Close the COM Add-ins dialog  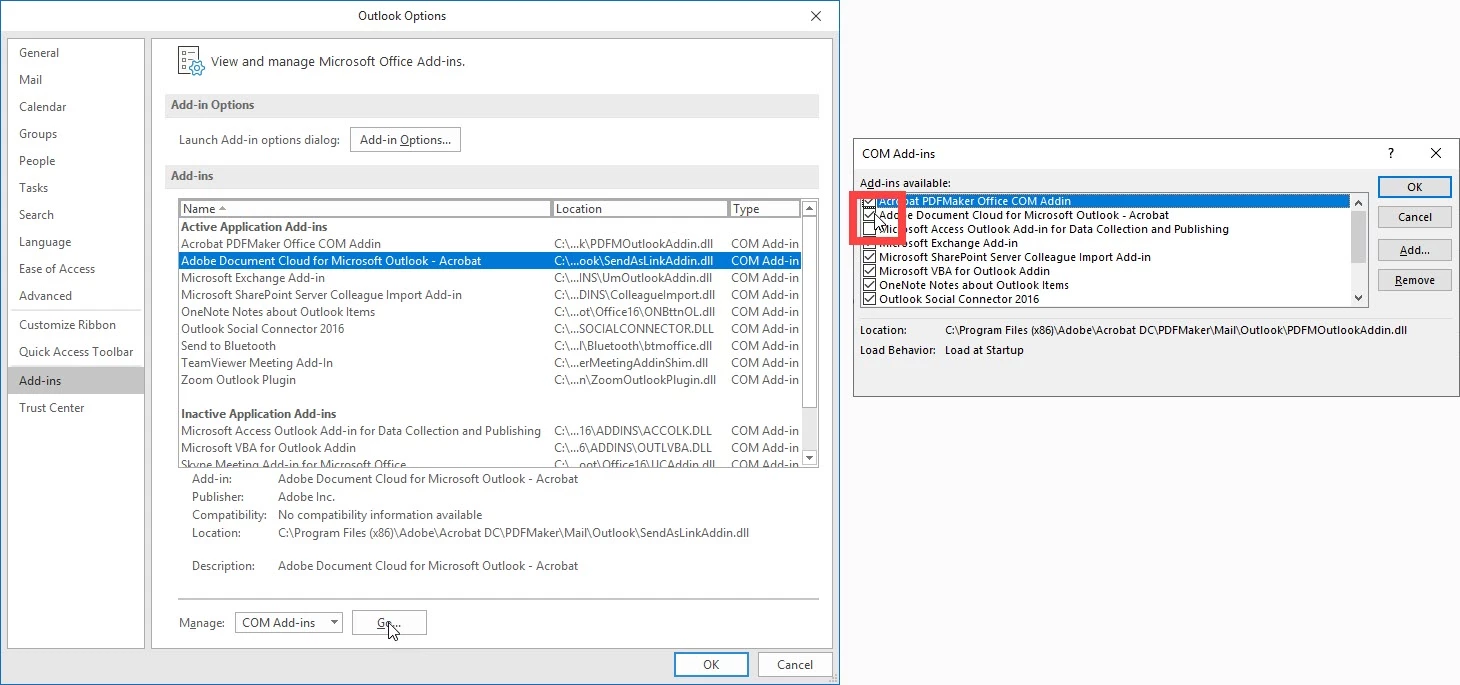click(x=1436, y=154)
